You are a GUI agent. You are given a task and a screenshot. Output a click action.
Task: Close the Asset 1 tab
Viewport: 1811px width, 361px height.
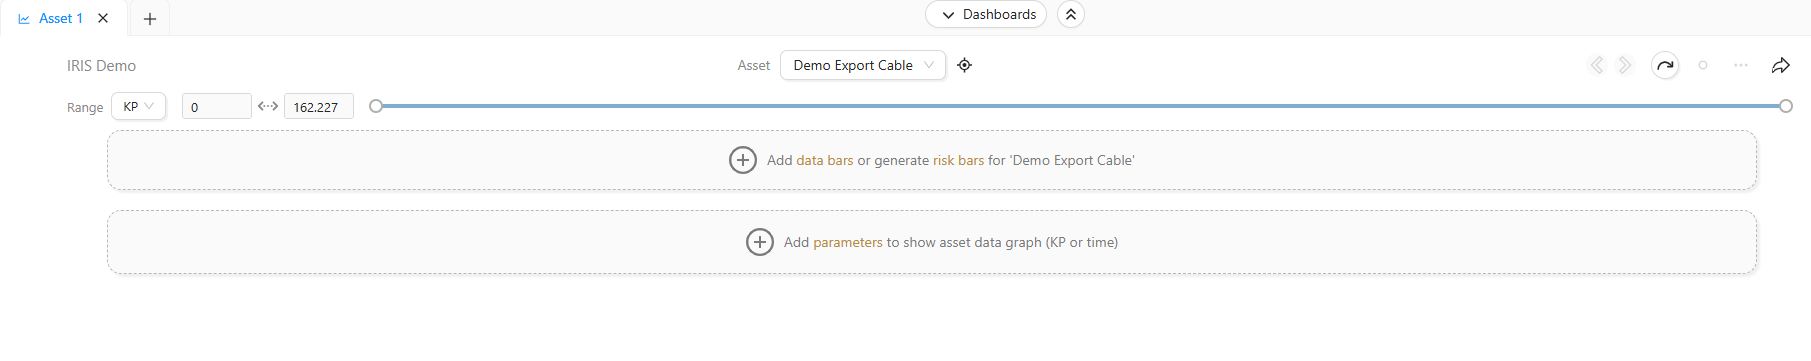103,18
